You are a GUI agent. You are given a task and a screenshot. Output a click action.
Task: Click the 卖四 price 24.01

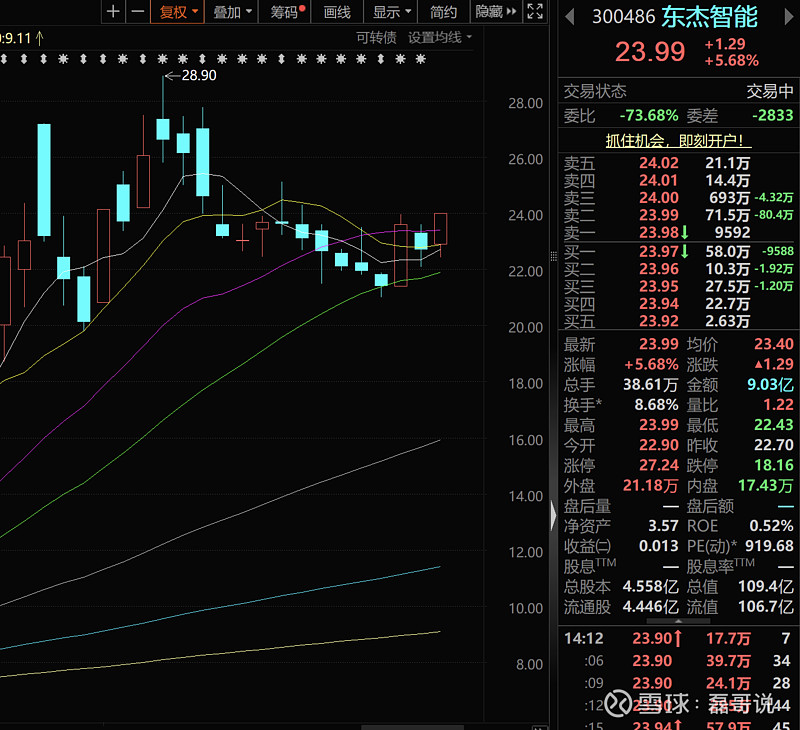click(659, 181)
